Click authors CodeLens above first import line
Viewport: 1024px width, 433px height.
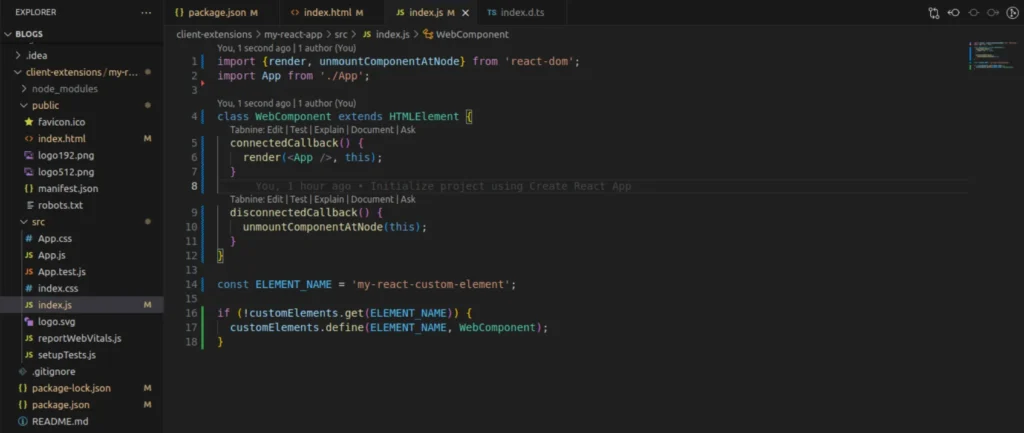pos(287,48)
